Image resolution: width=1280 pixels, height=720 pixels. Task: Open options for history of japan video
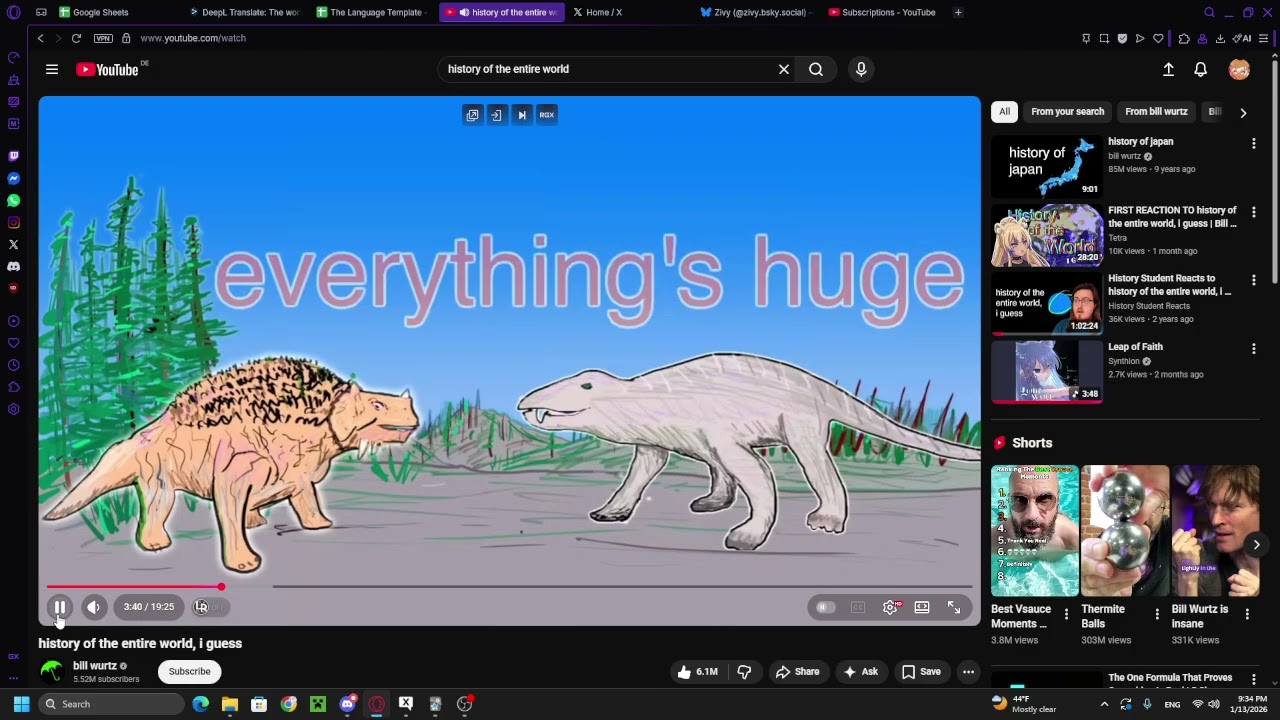tap(1254, 144)
